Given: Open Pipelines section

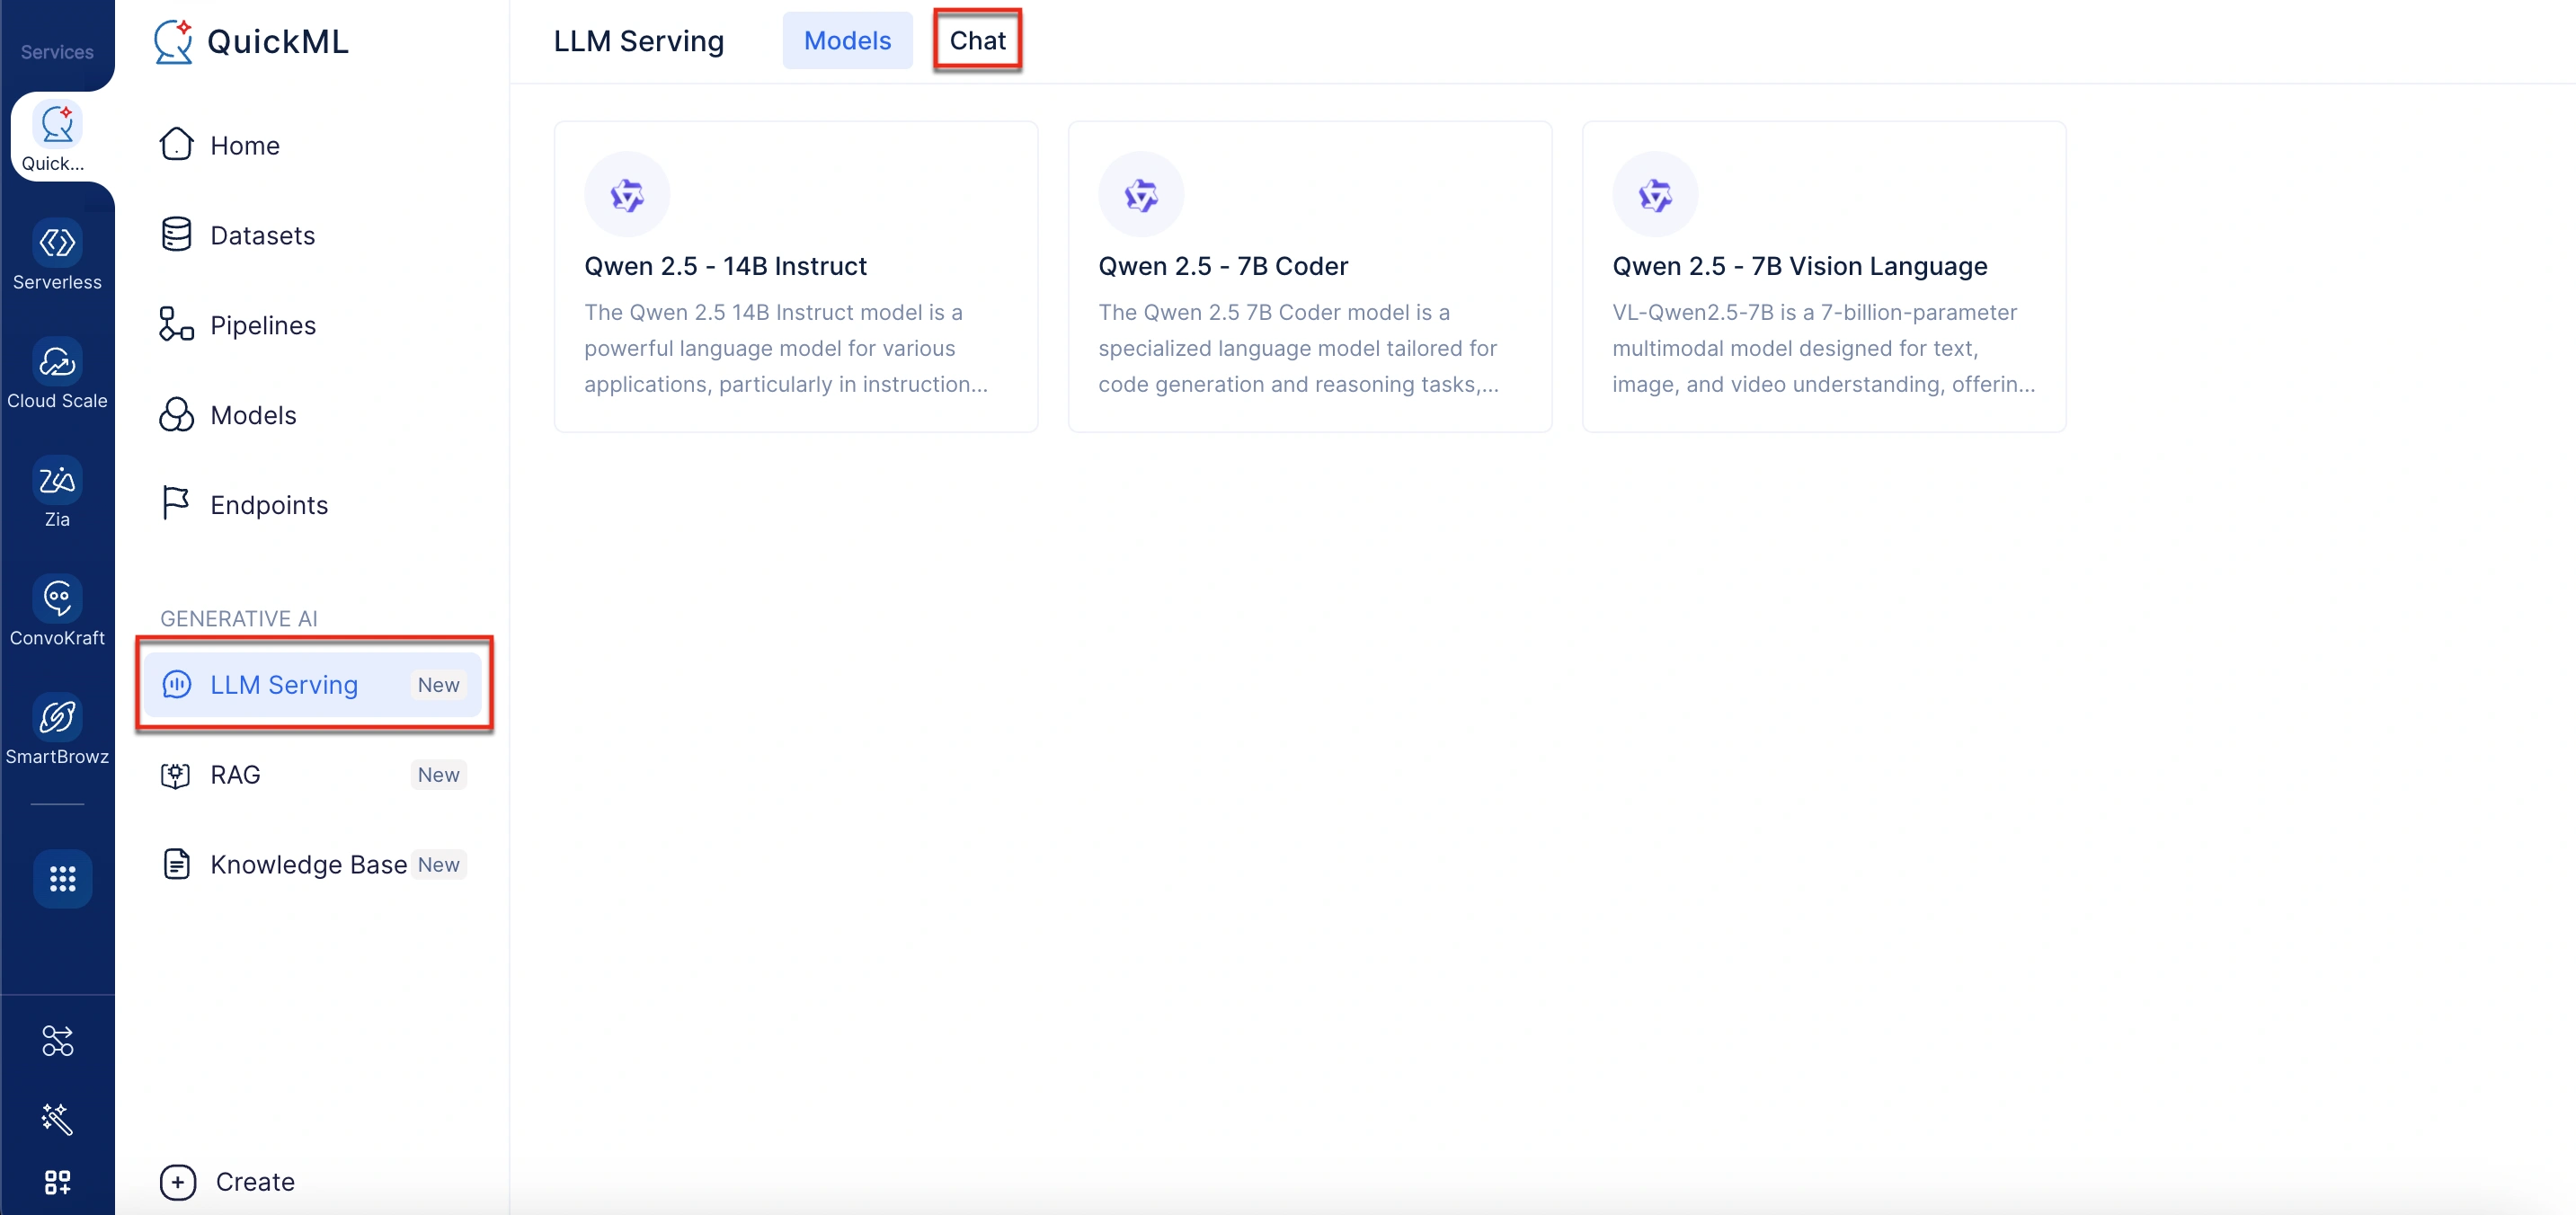Looking at the screenshot, I should [312, 325].
